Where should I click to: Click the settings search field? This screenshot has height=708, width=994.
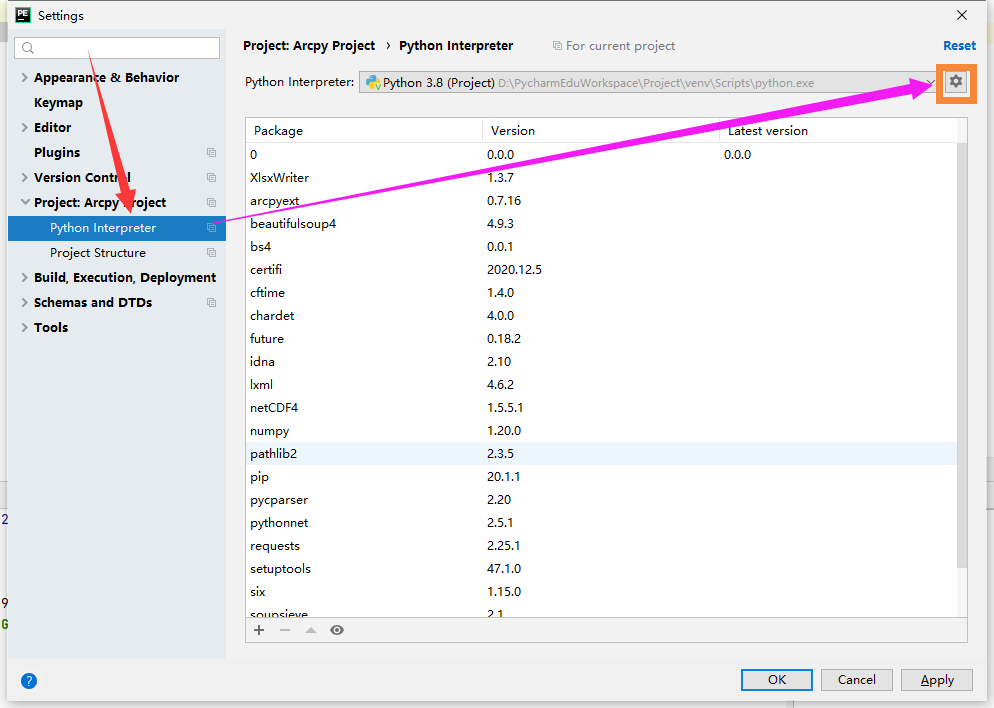(117, 48)
